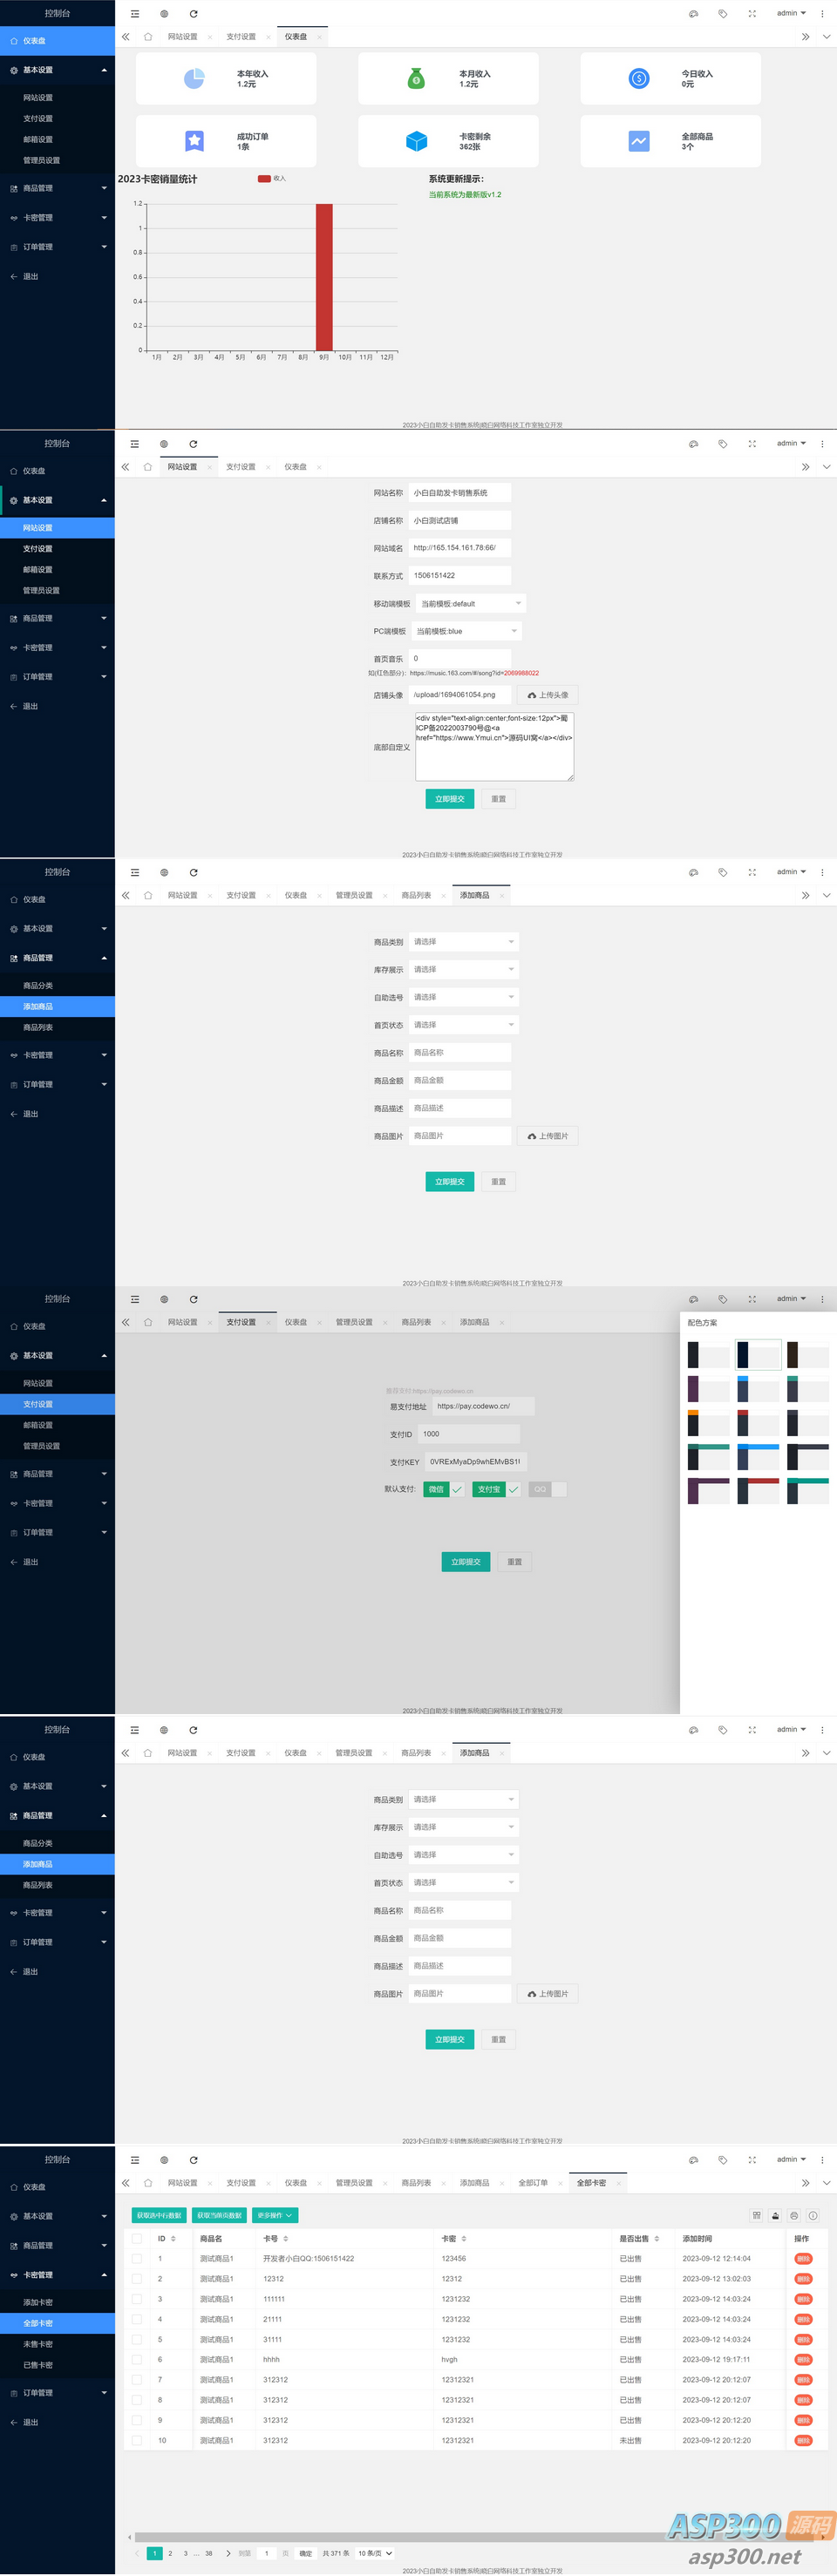Screen dimensions: 837x2576
Task: Click the green money bag icon for 本月收入
Action: click(x=416, y=78)
